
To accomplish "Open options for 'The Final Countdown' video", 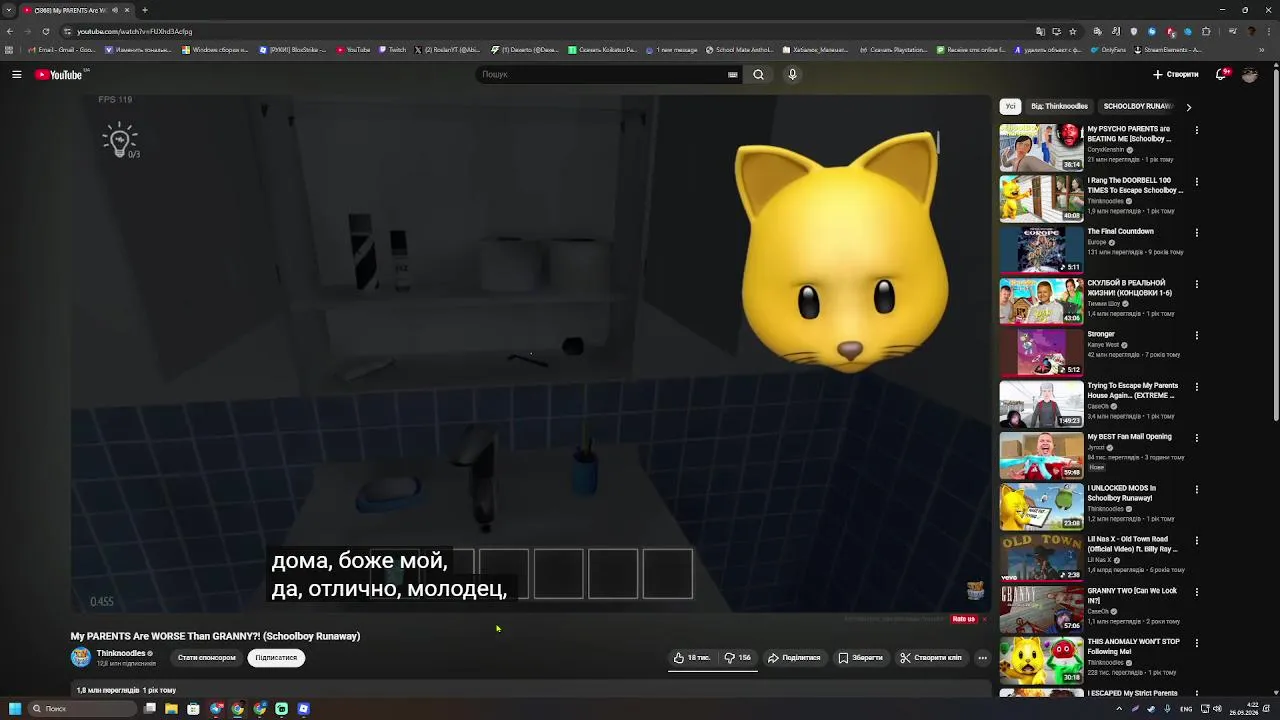I will click(1196, 233).
